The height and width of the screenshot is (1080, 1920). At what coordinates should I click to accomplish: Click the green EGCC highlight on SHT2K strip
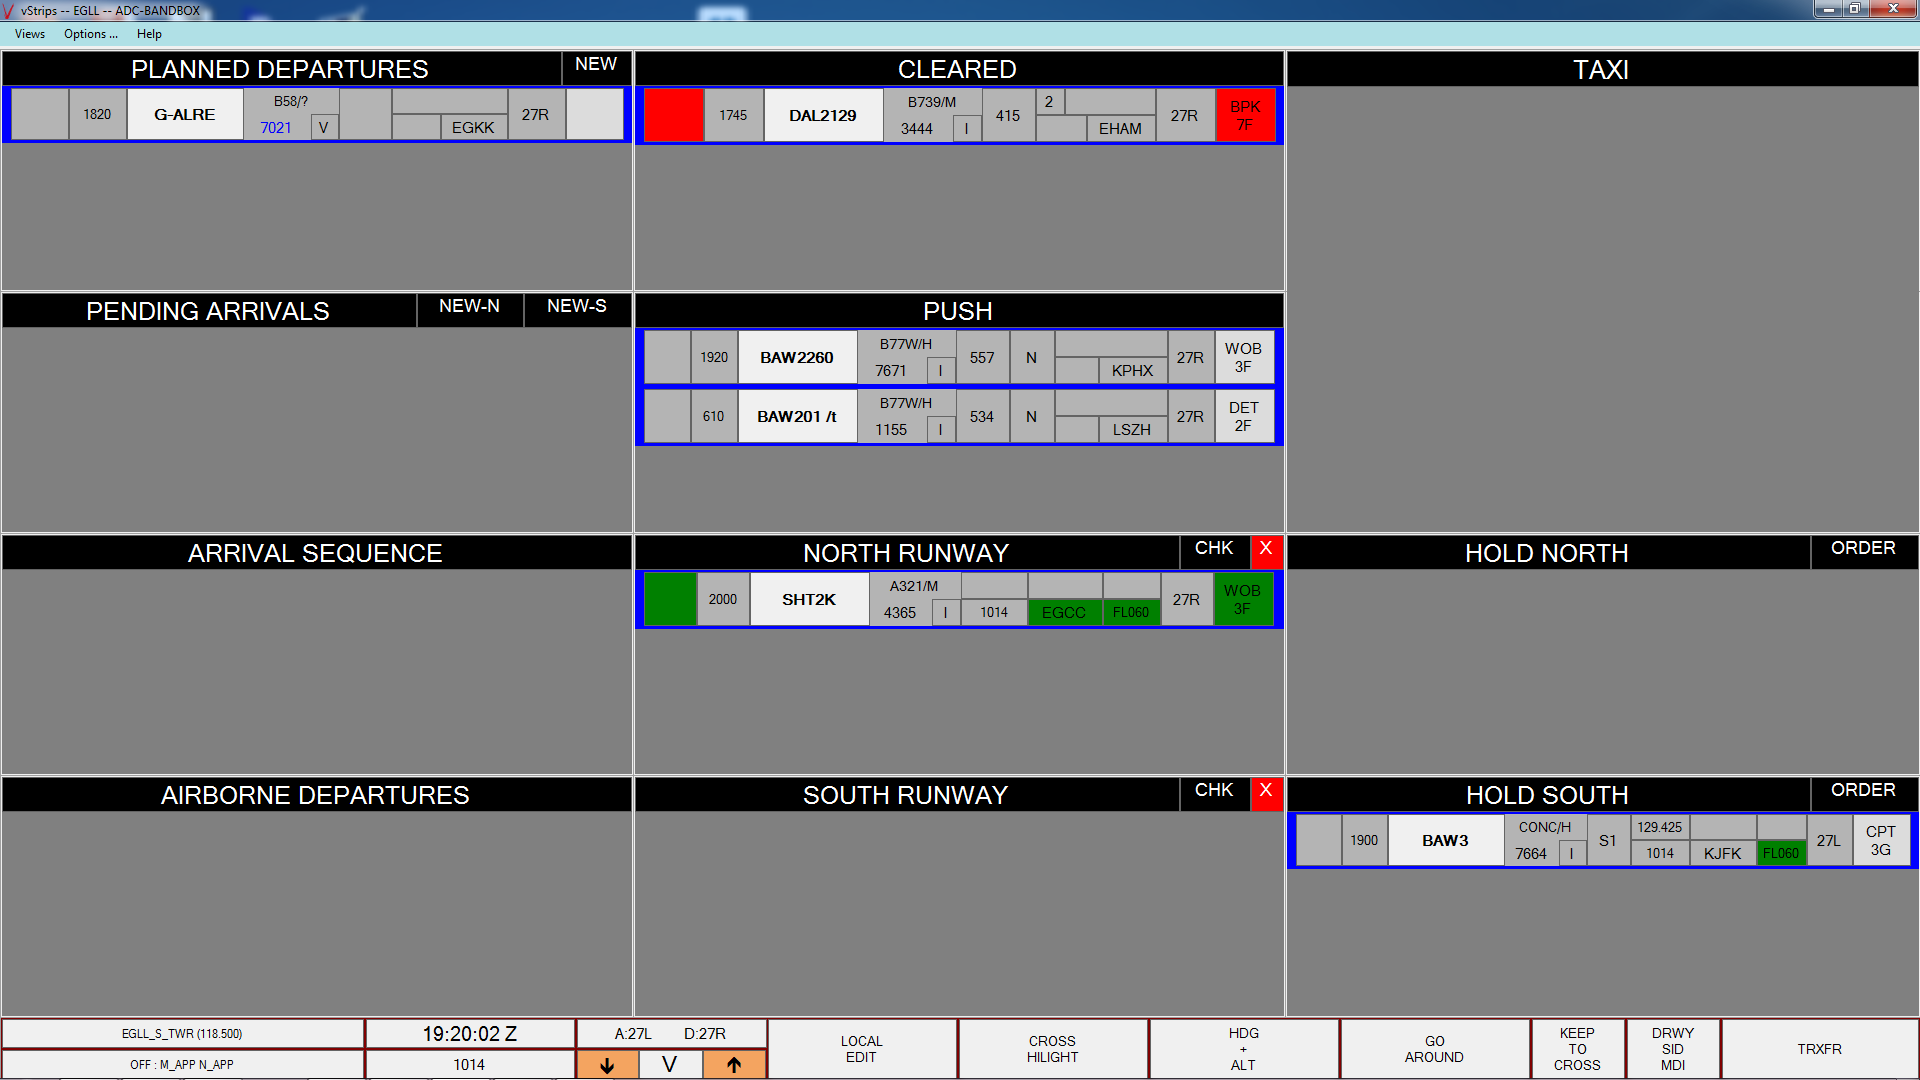pyautogui.click(x=1064, y=612)
